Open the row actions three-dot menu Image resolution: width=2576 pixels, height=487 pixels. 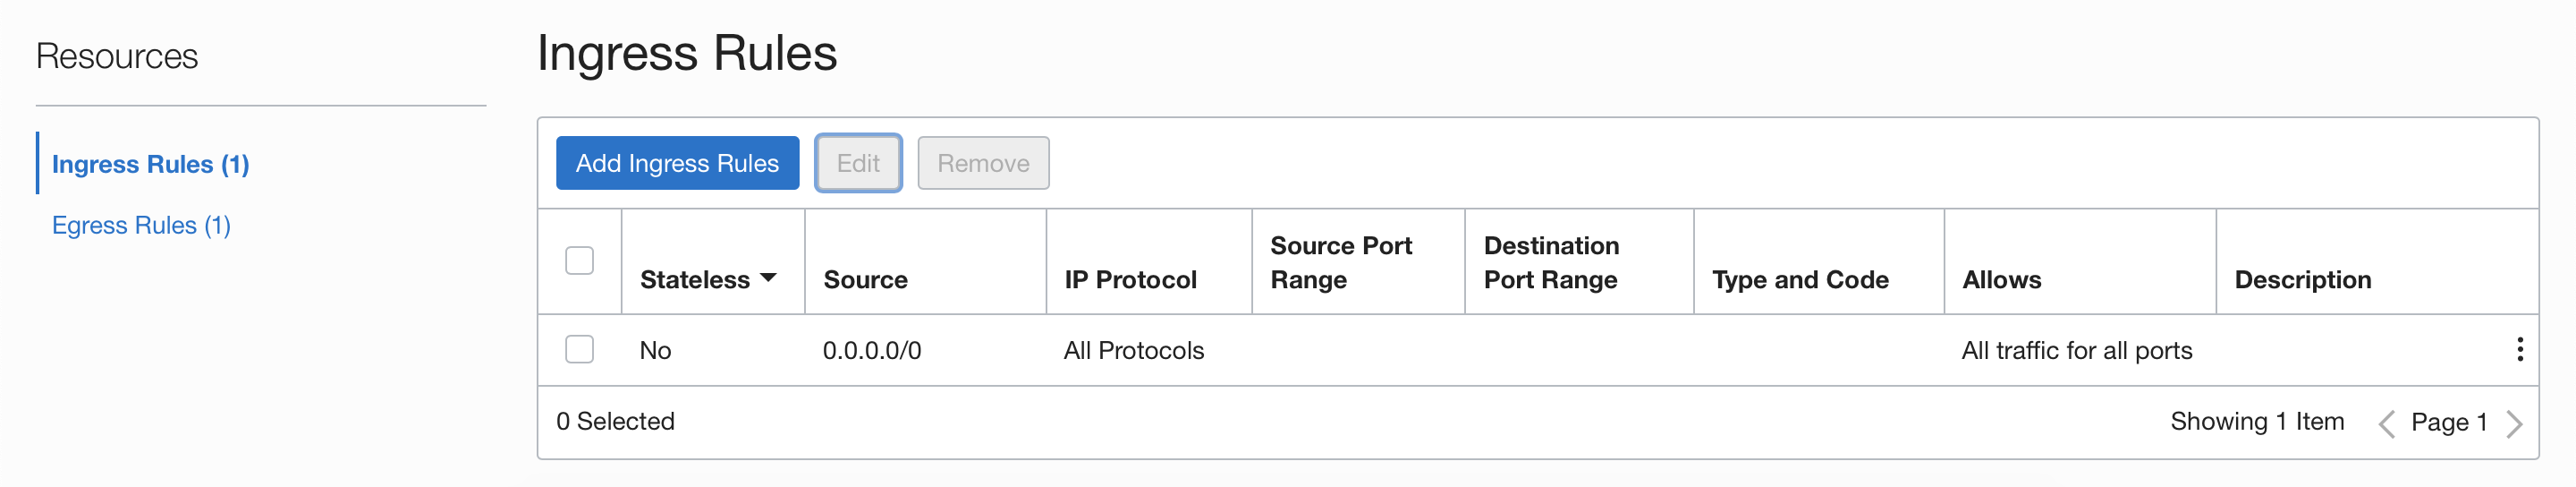click(x=2519, y=349)
